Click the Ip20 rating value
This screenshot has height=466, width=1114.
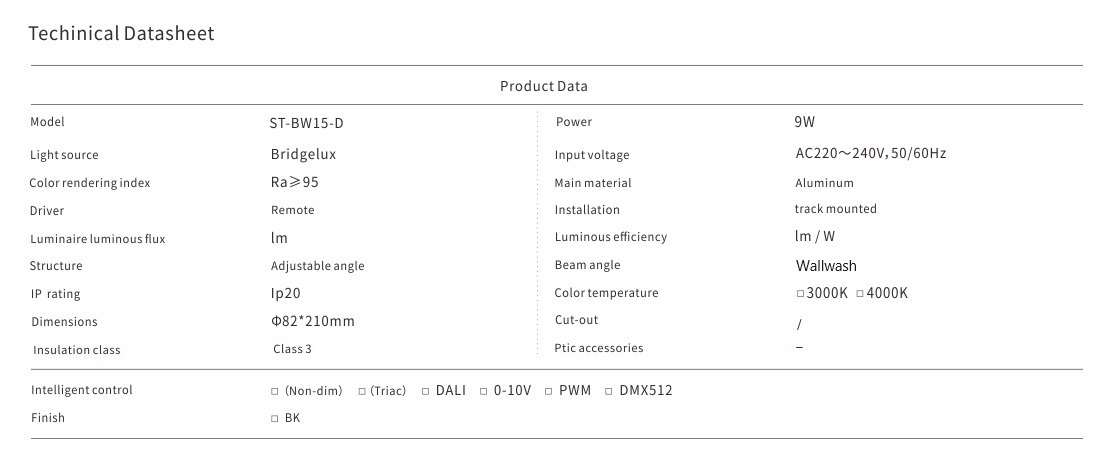point(285,294)
